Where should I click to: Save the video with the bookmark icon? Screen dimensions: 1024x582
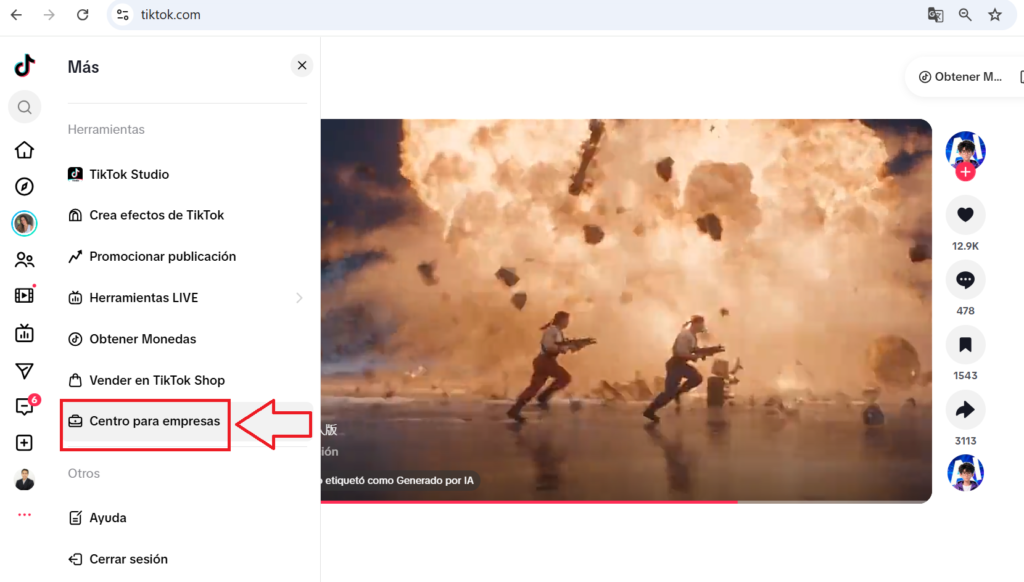coord(965,344)
